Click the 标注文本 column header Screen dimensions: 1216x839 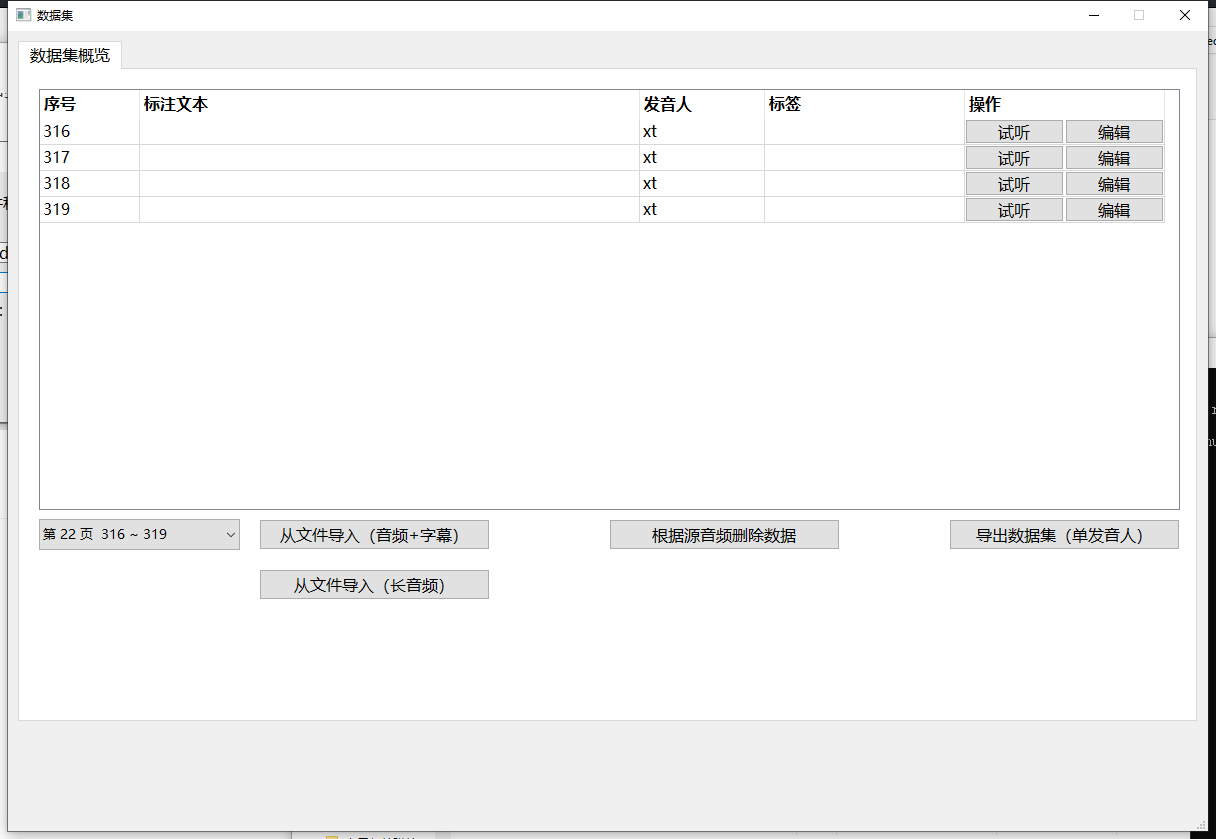click(389, 104)
